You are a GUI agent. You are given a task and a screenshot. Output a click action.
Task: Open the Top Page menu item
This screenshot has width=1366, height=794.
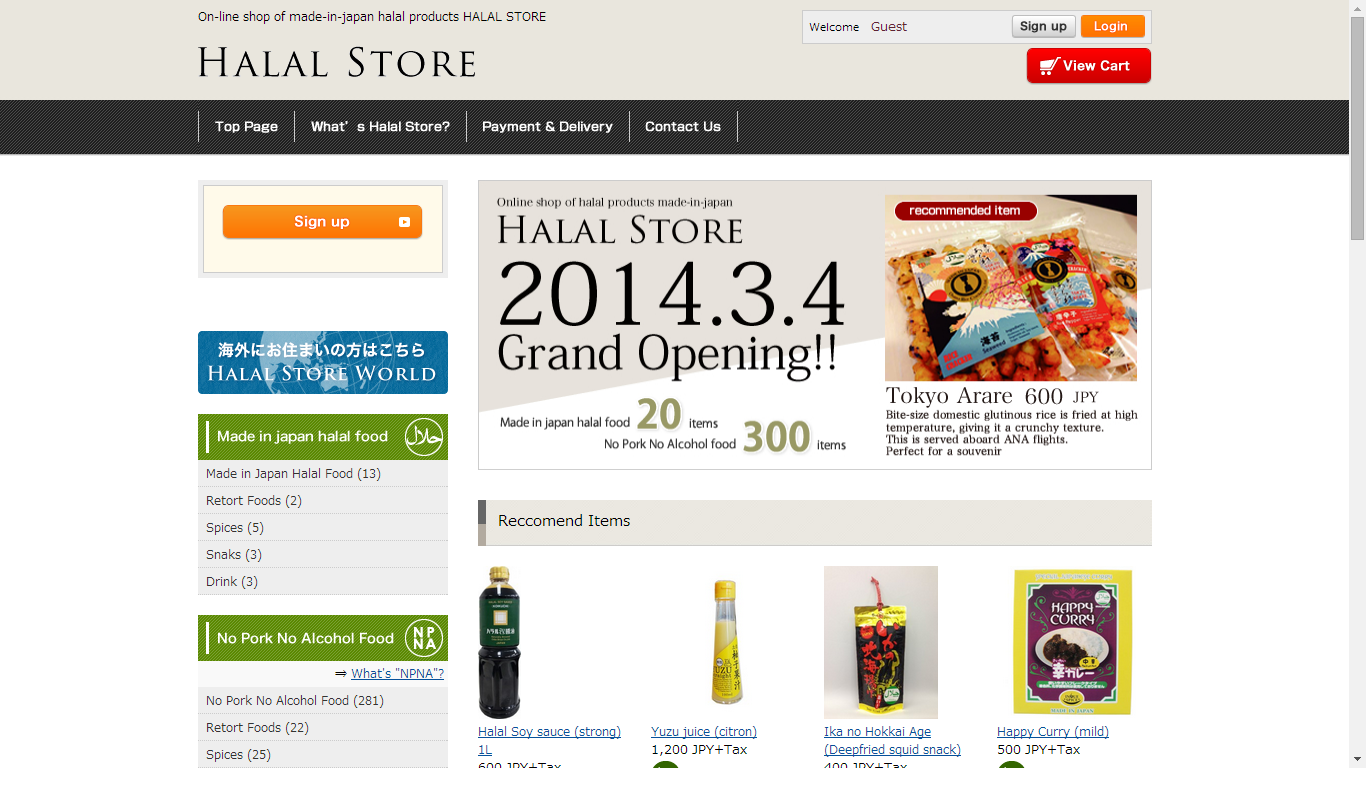[x=245, y=126]
